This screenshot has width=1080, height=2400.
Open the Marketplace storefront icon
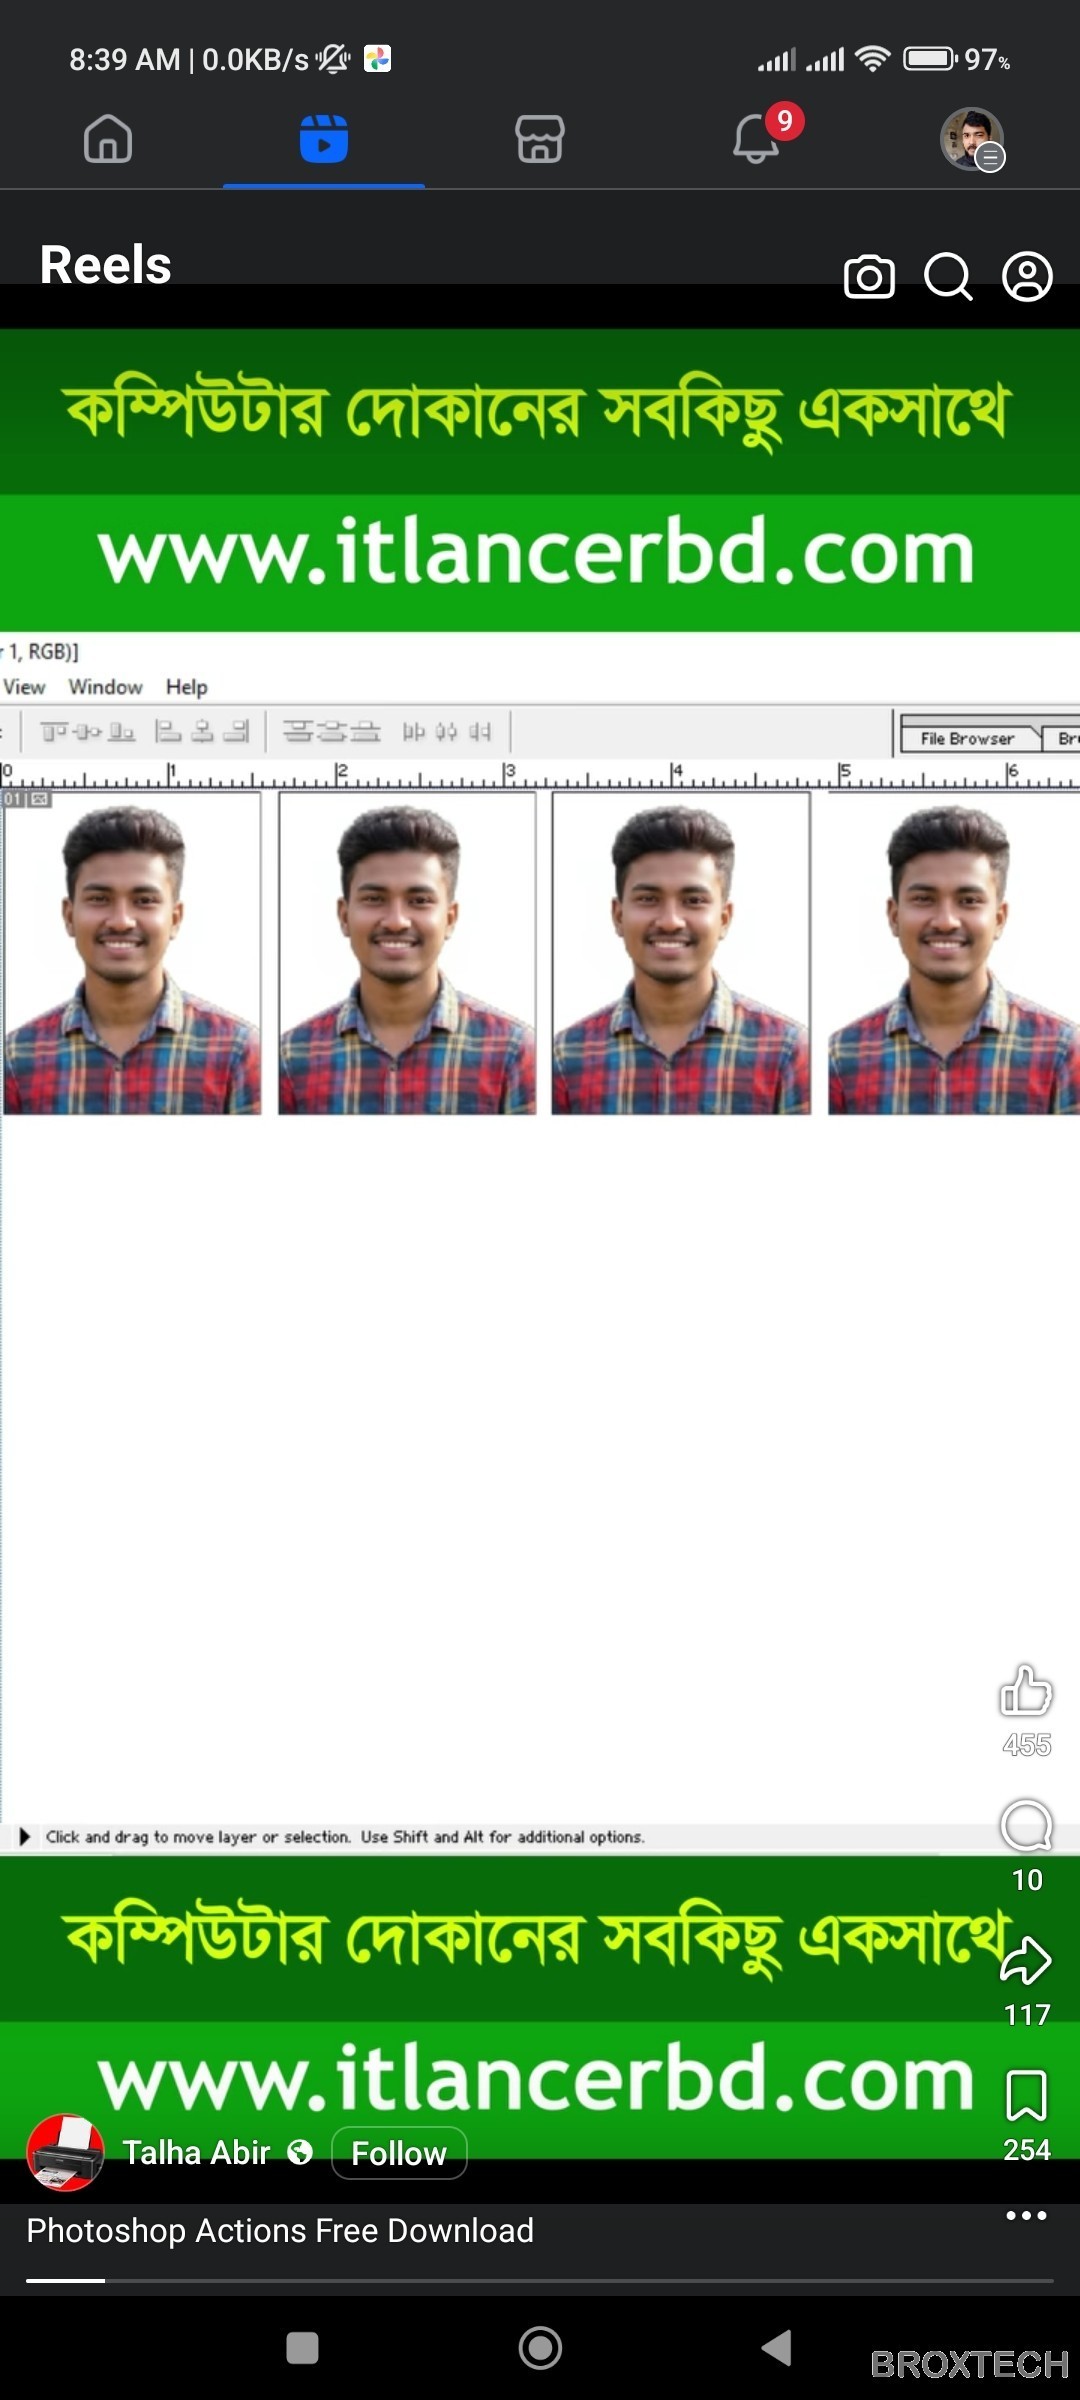(x=540, y=139)
